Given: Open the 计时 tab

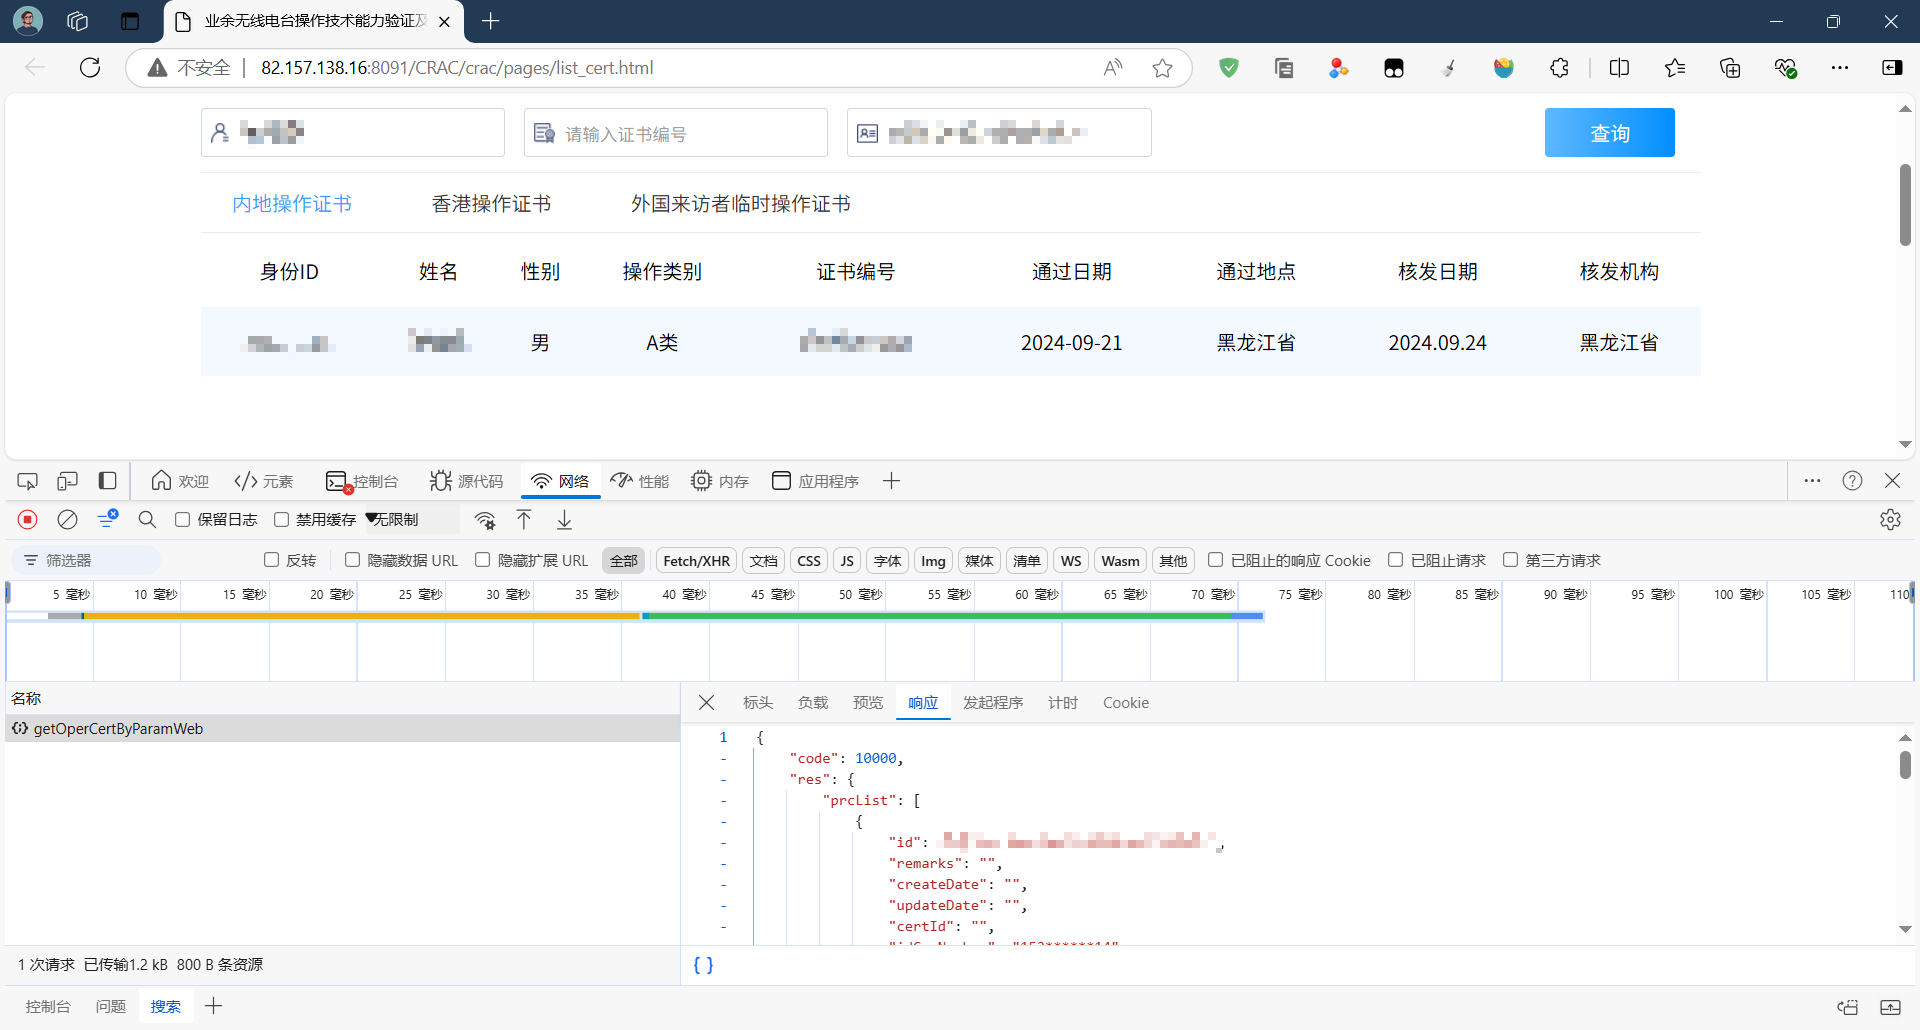Looking at the screenshot, I should [1063, 703].
